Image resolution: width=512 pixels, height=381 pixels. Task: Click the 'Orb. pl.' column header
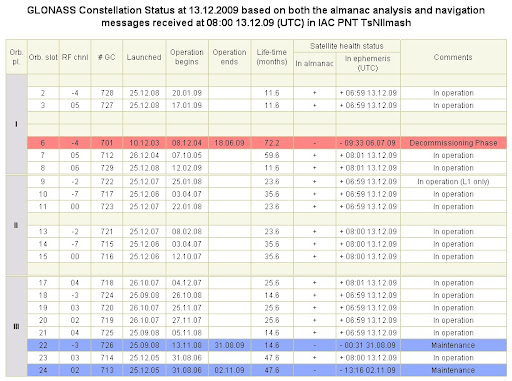tap(16, 57)
